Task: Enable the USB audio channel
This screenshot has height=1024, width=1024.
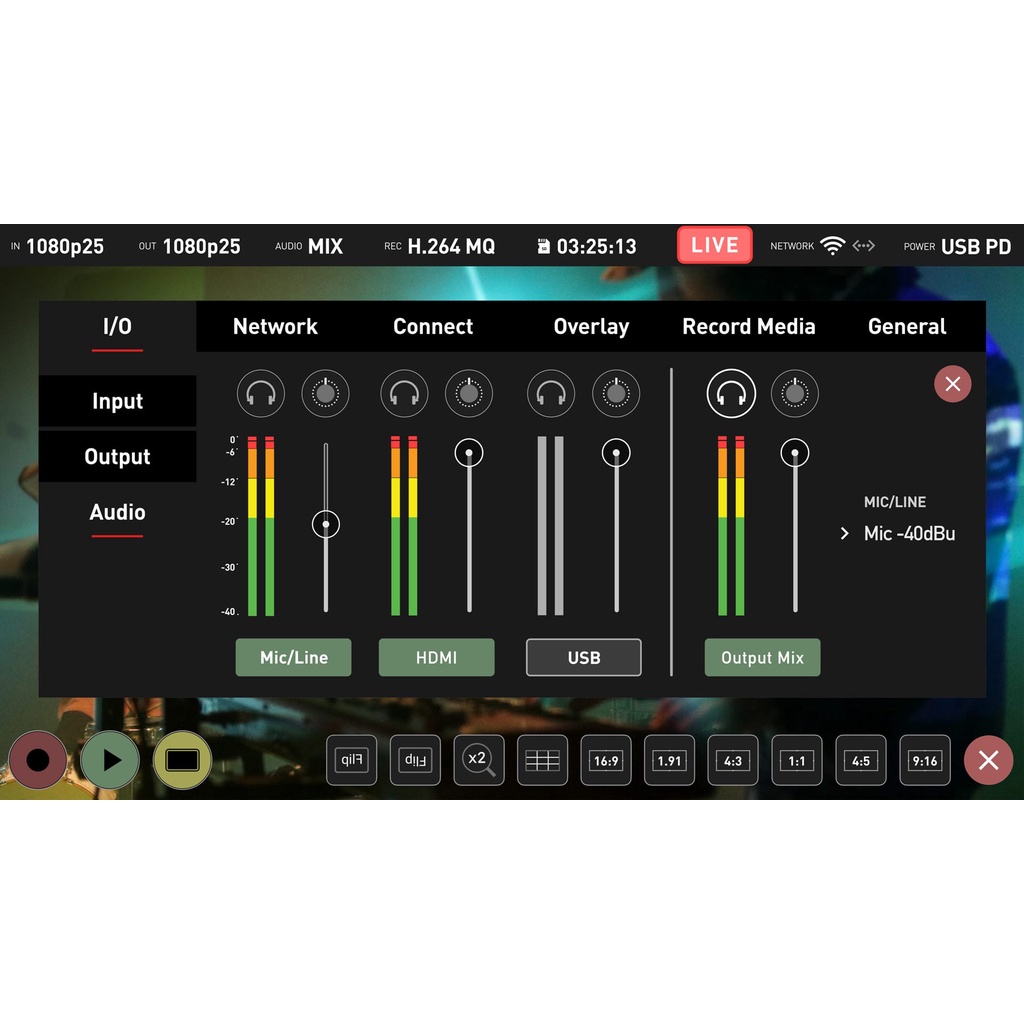Action: pos(584,657)
